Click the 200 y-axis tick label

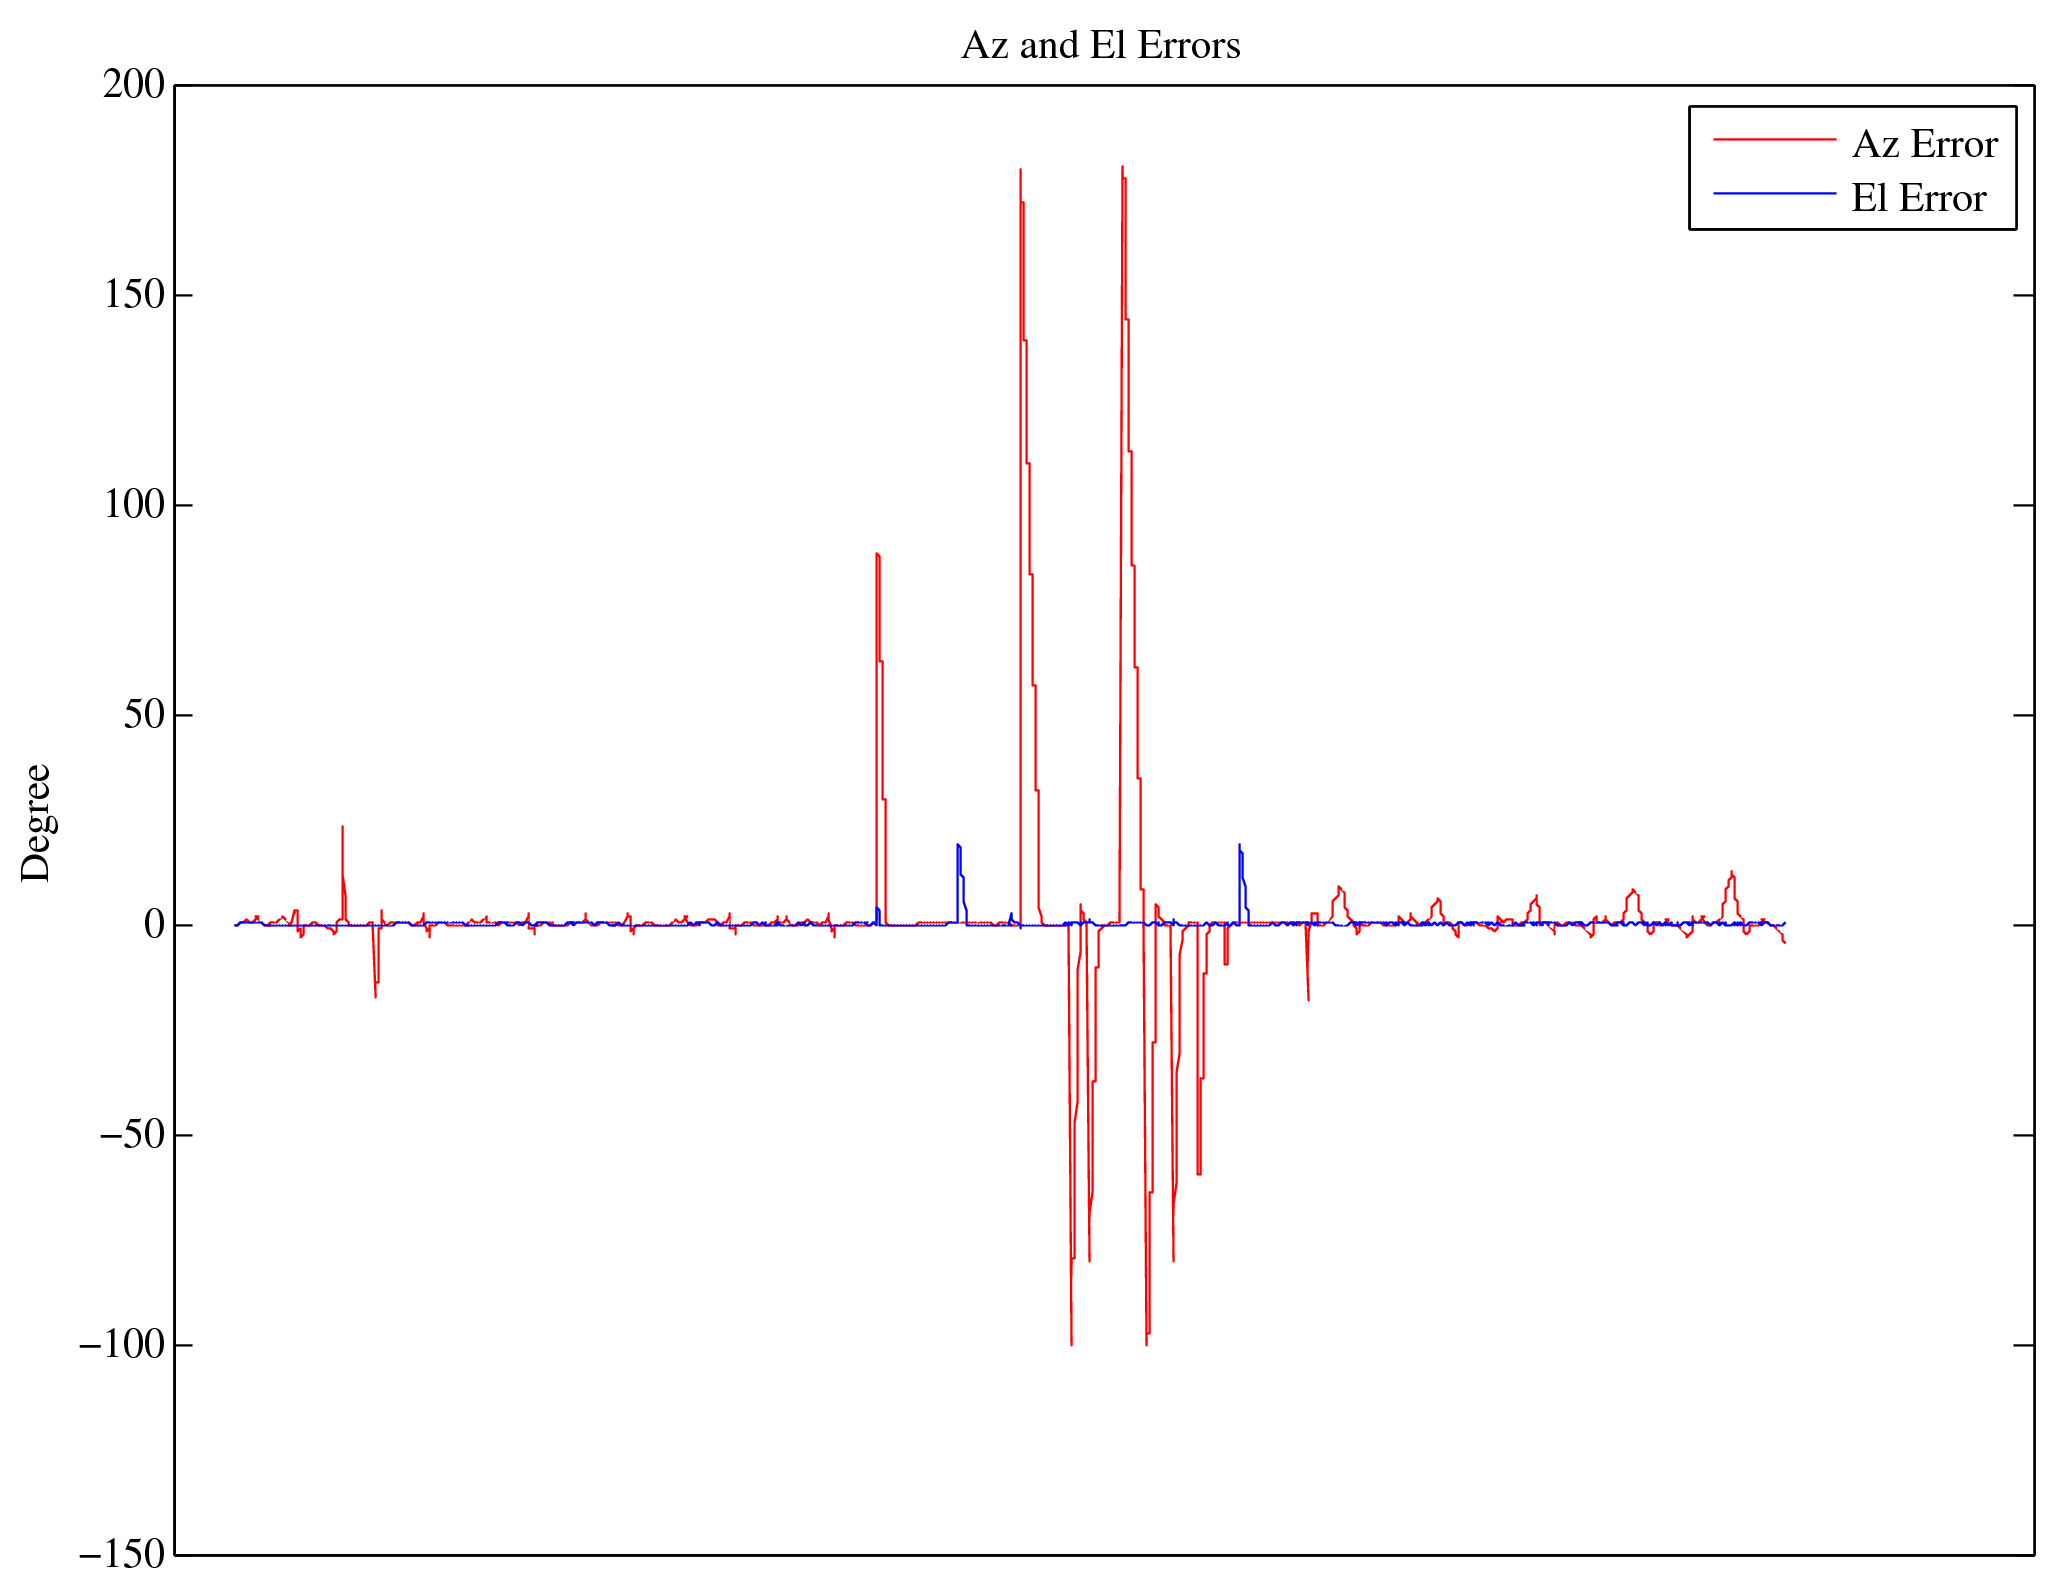(x=133, y=86)
